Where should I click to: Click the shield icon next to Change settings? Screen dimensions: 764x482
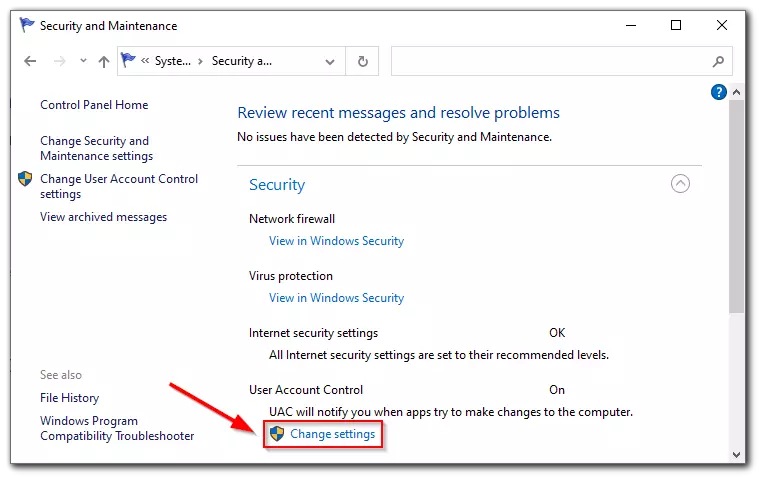277,433
